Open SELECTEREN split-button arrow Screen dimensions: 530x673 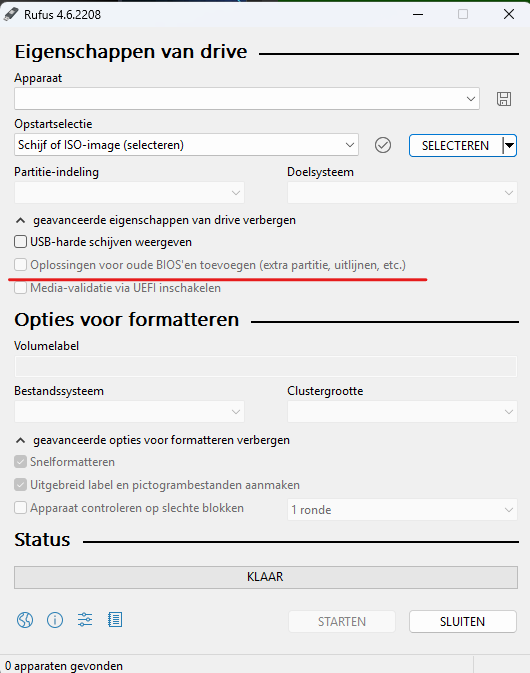[509, 146]
